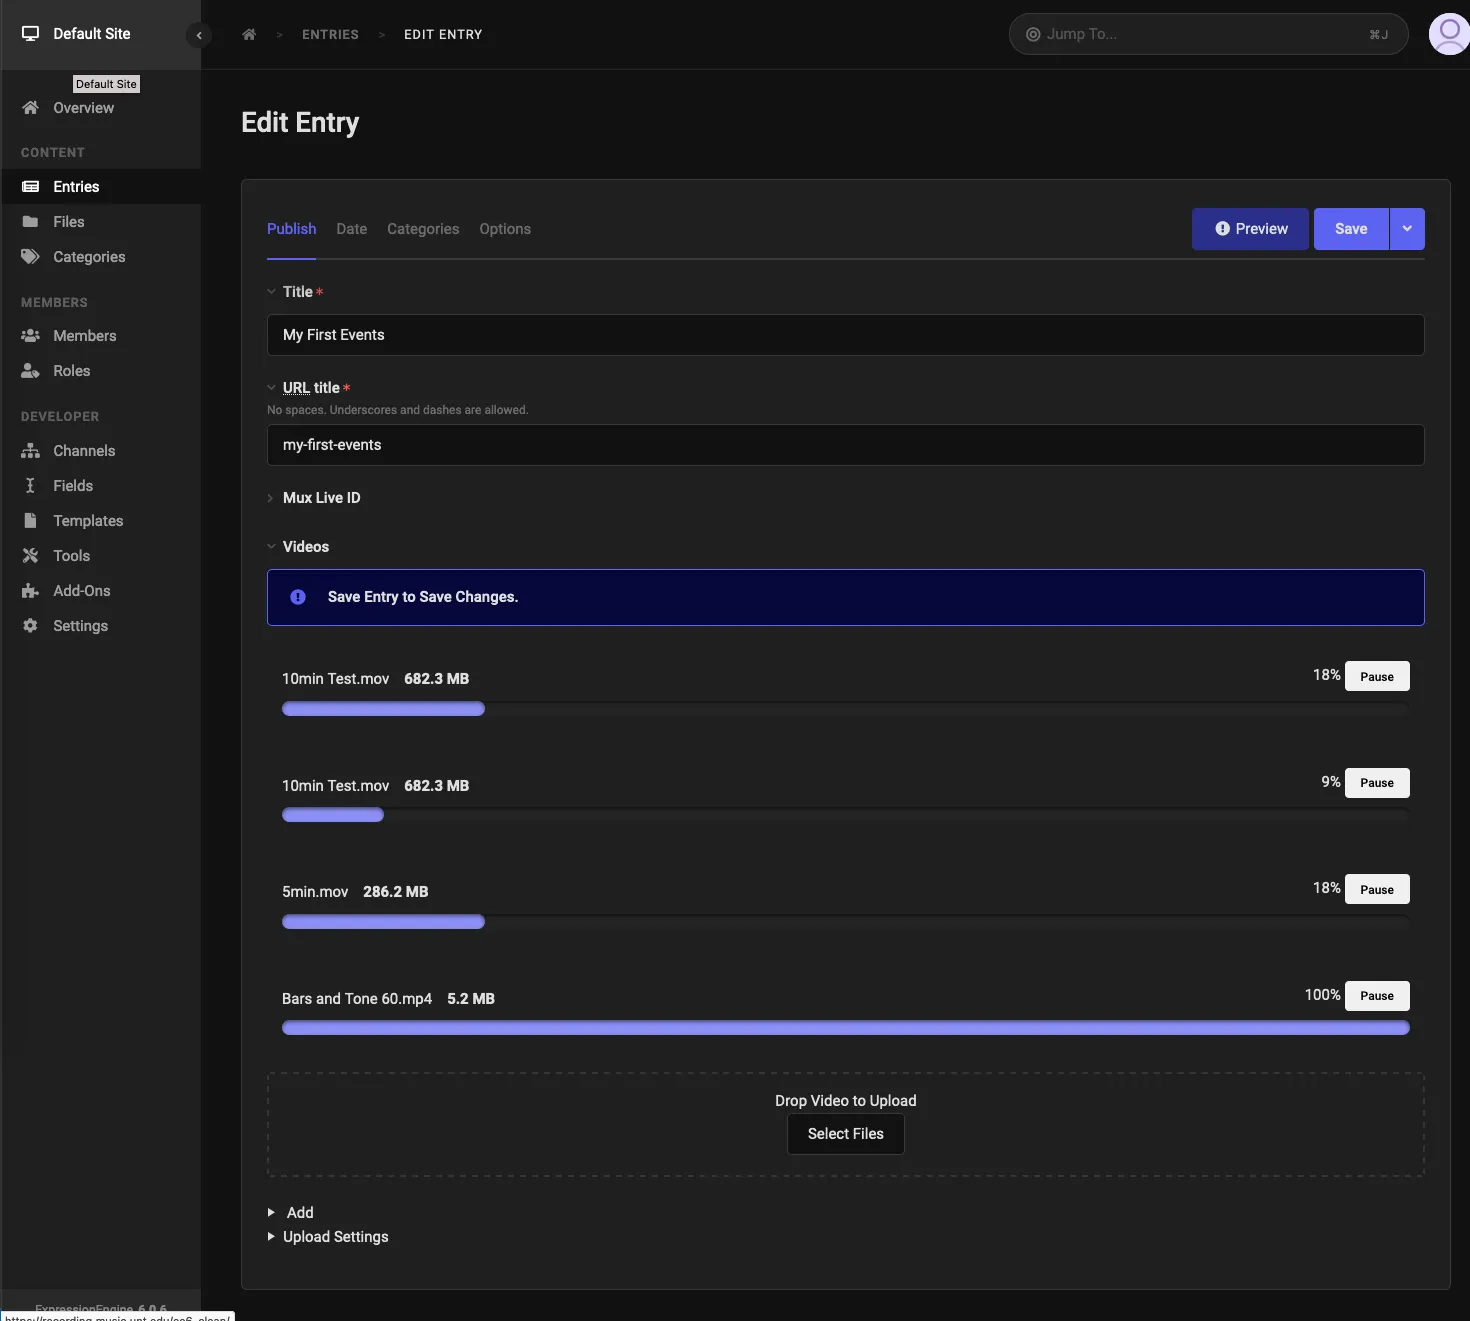Open the user profile avatar
1470x1321 pixels.
tap(1449, 34)
